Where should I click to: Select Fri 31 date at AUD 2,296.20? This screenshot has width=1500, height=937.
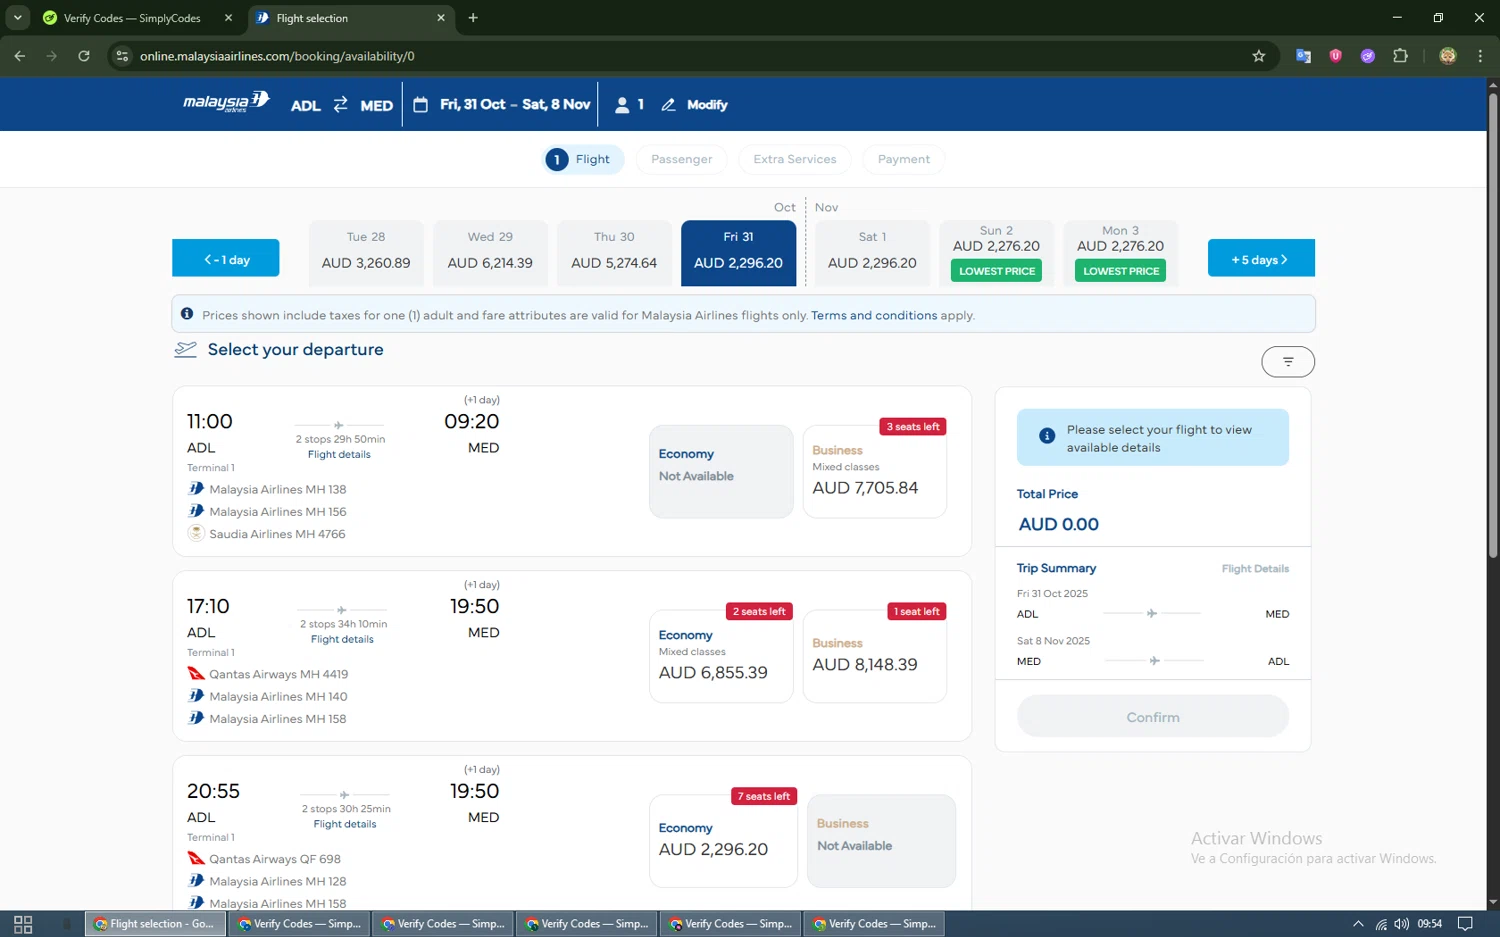tap(738, 252)
